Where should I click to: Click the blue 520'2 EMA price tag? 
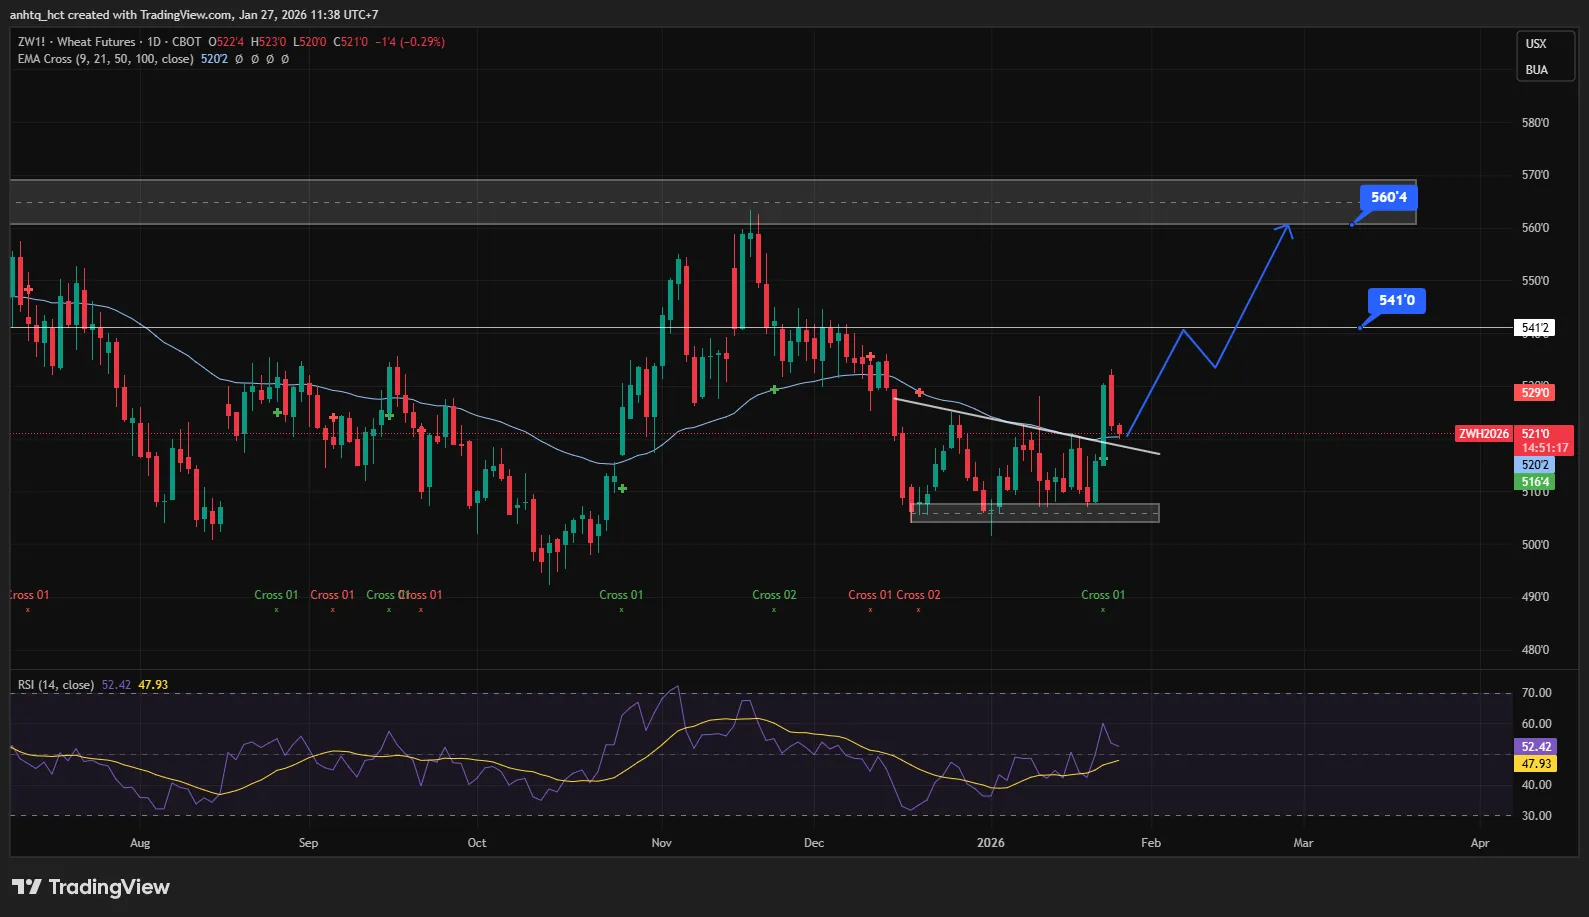click(x=1535, y=465)
